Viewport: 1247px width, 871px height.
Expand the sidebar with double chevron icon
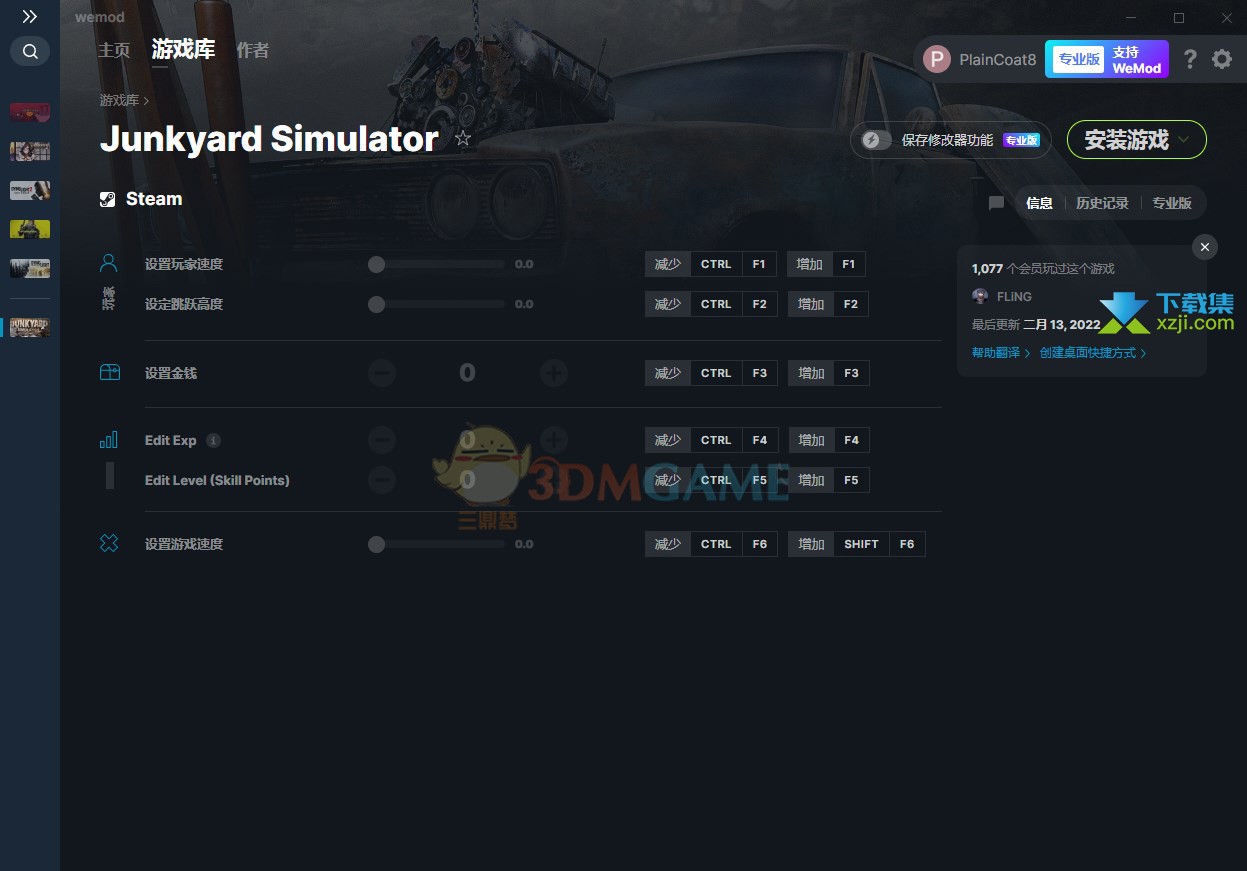[x=30, y=17]
